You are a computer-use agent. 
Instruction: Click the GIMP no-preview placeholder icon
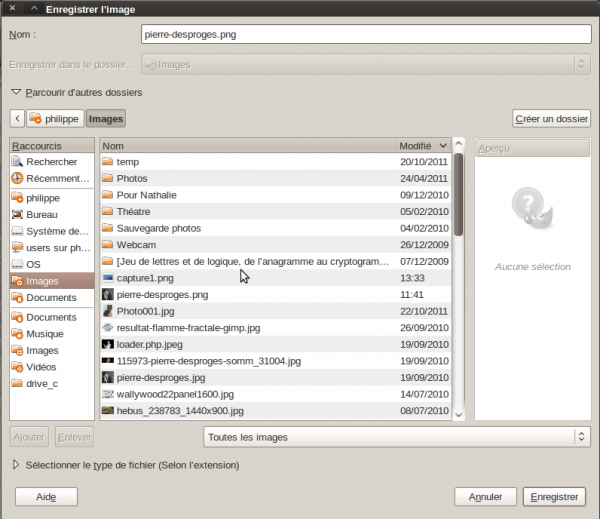tap(532, 209)
